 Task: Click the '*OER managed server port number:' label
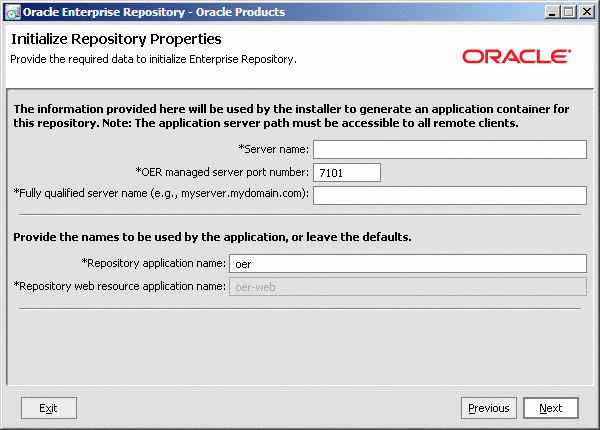[x=222, y=172]
